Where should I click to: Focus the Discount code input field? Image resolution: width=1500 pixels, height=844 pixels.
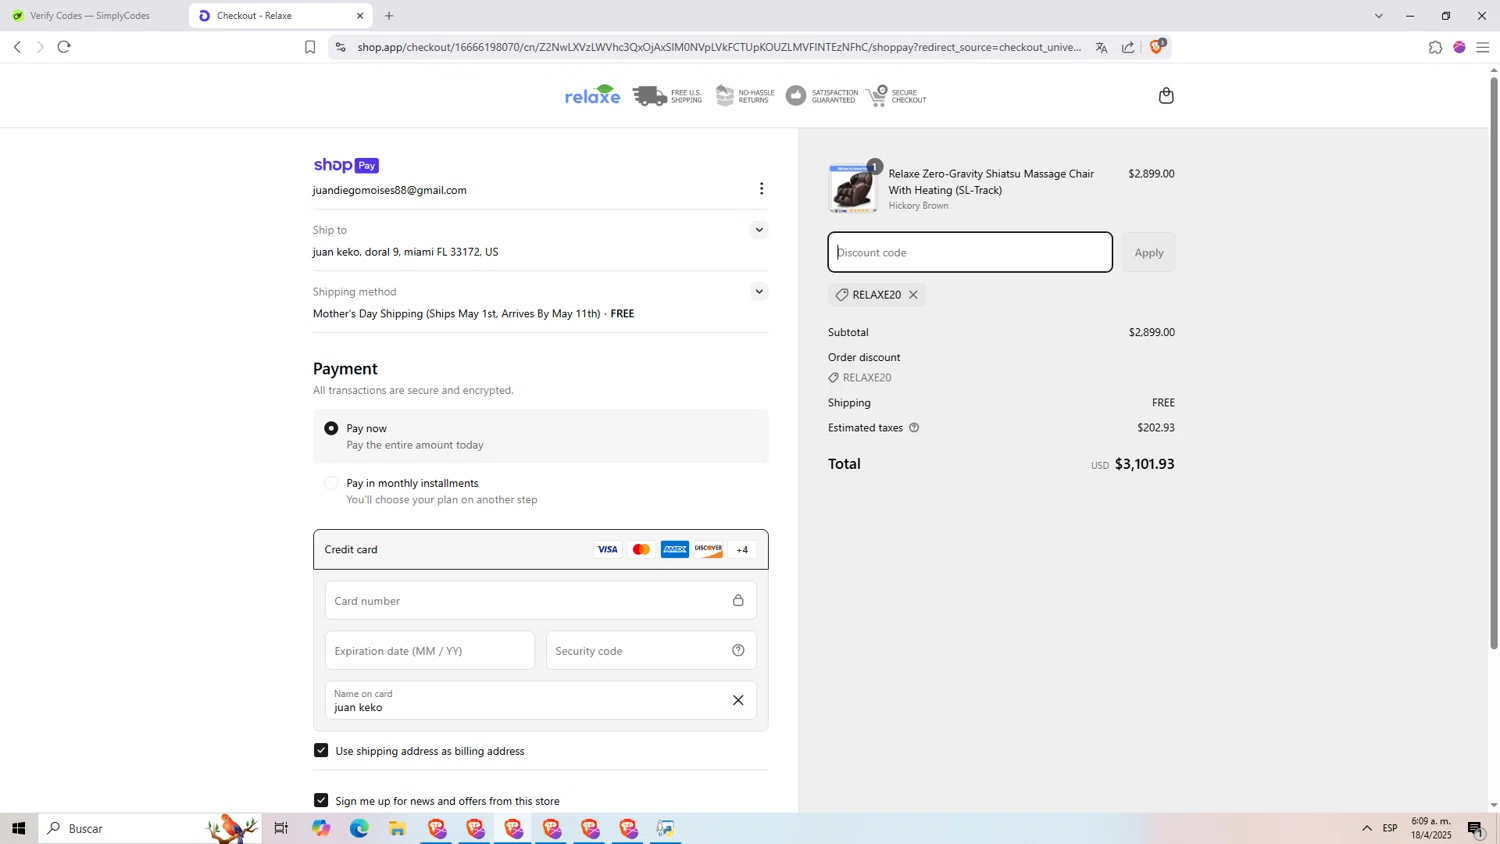click(969, 252)
